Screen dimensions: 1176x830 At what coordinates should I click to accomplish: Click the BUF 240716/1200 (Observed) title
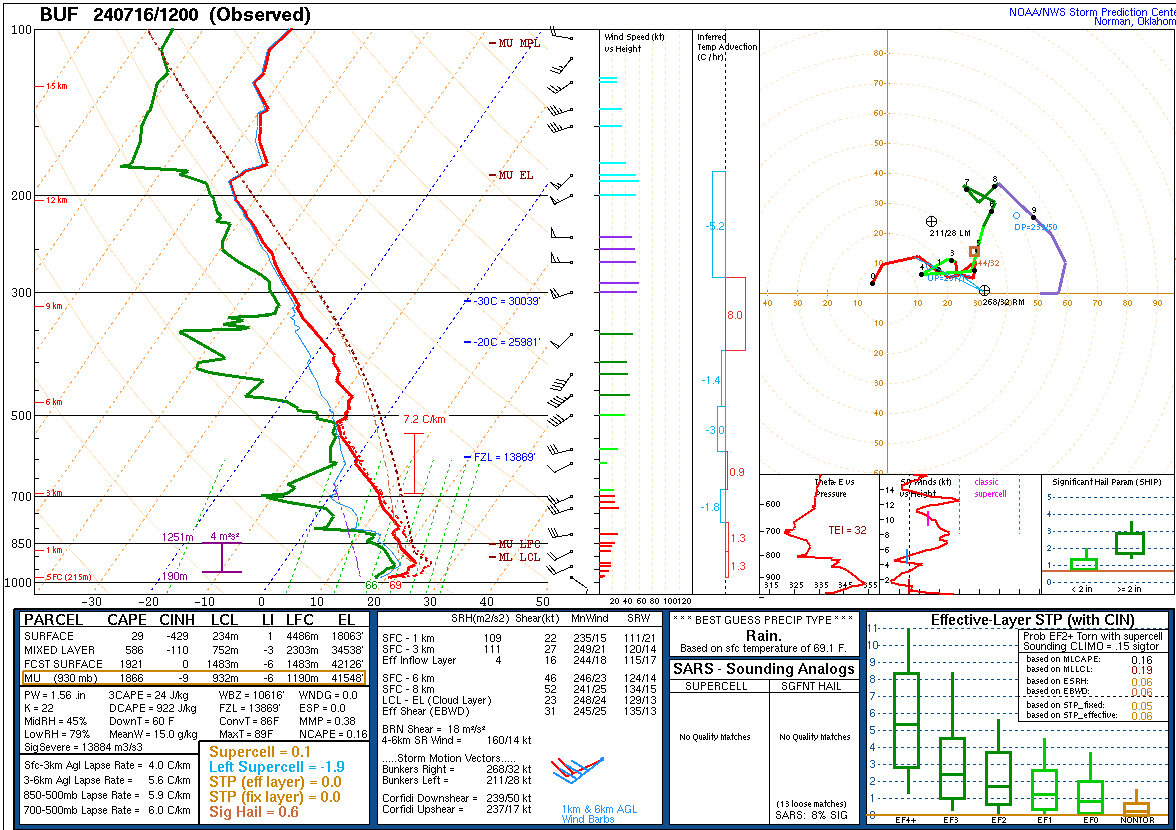point(175,15)
